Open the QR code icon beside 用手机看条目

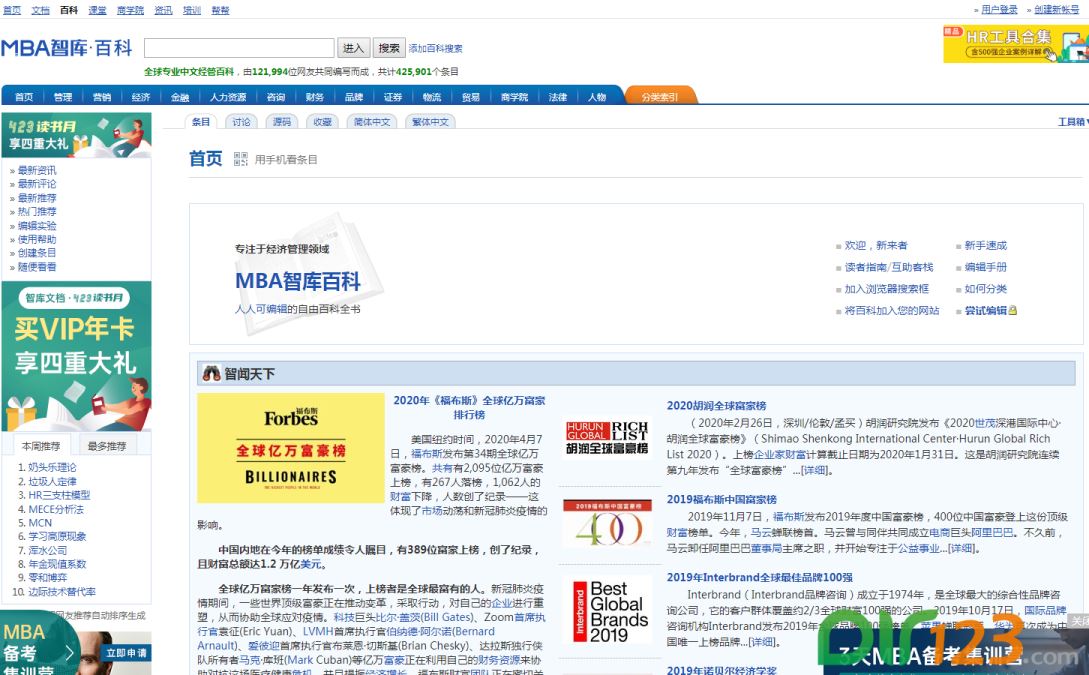pos(240,159)
